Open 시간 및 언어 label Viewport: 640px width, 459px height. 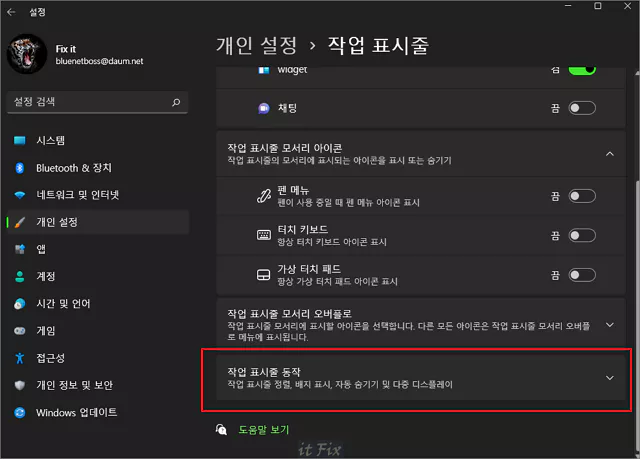63,304
